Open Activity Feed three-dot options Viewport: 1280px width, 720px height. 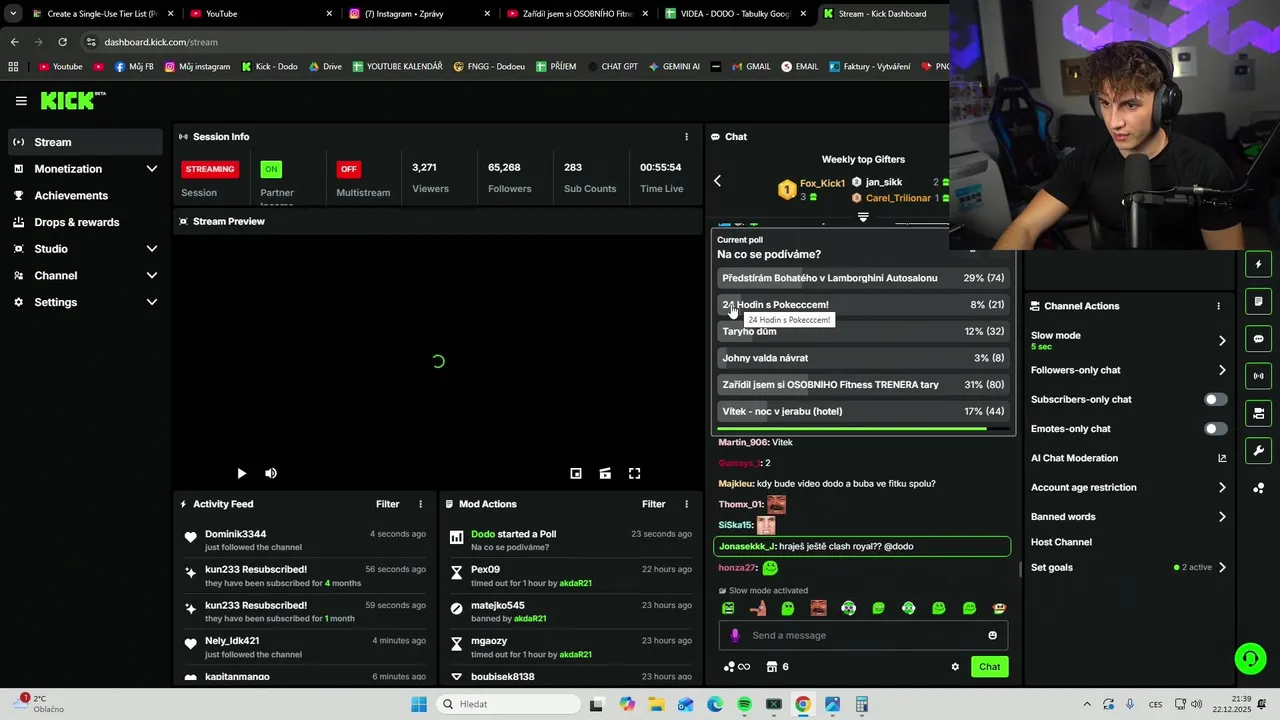(x=420, y=504)
